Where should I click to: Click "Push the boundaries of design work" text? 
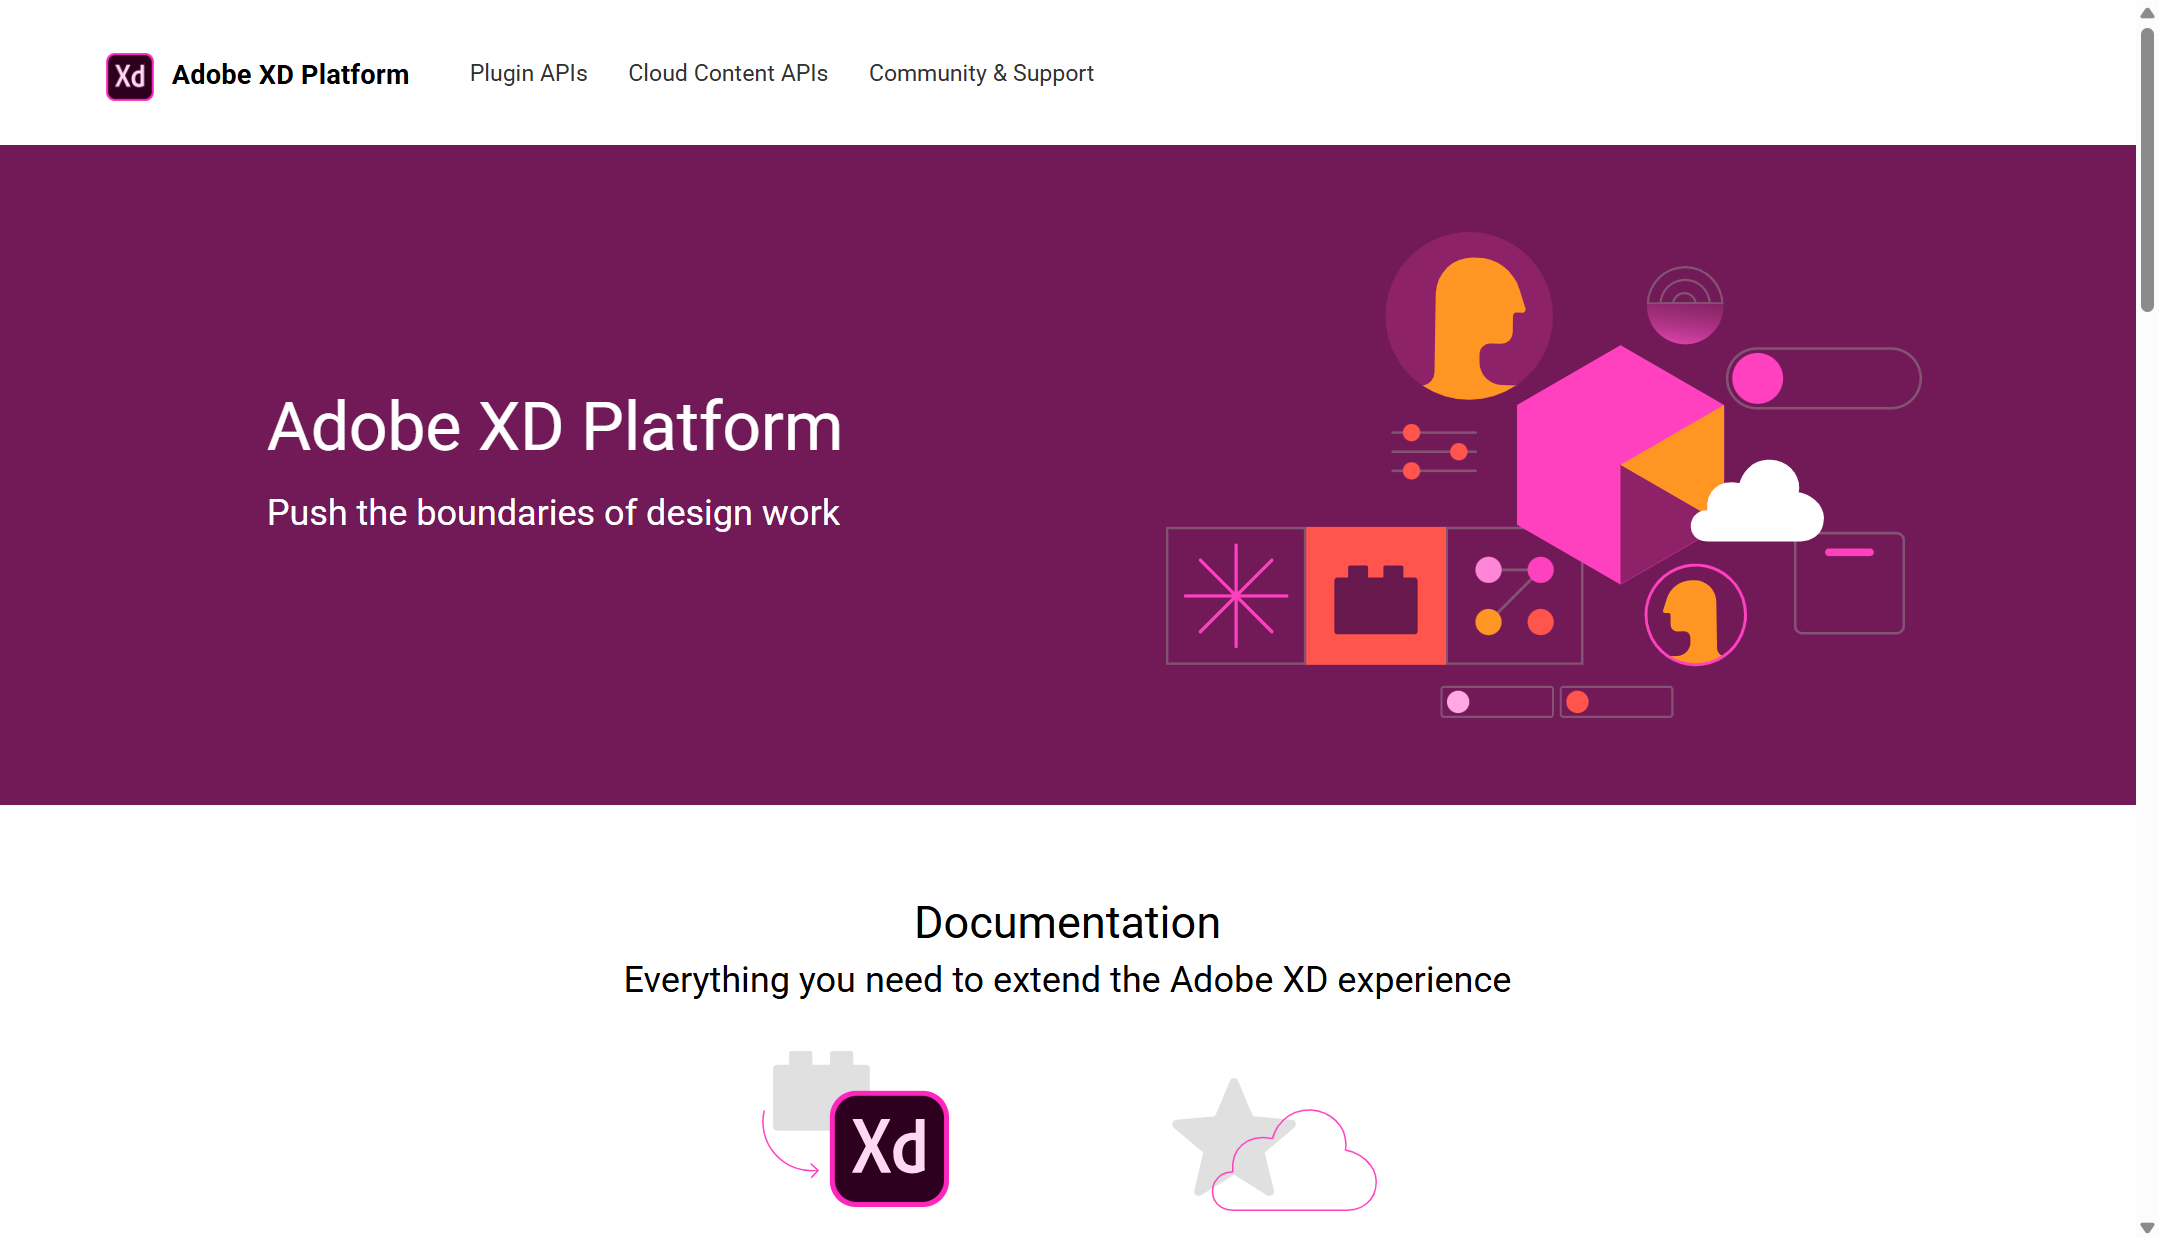553,513
